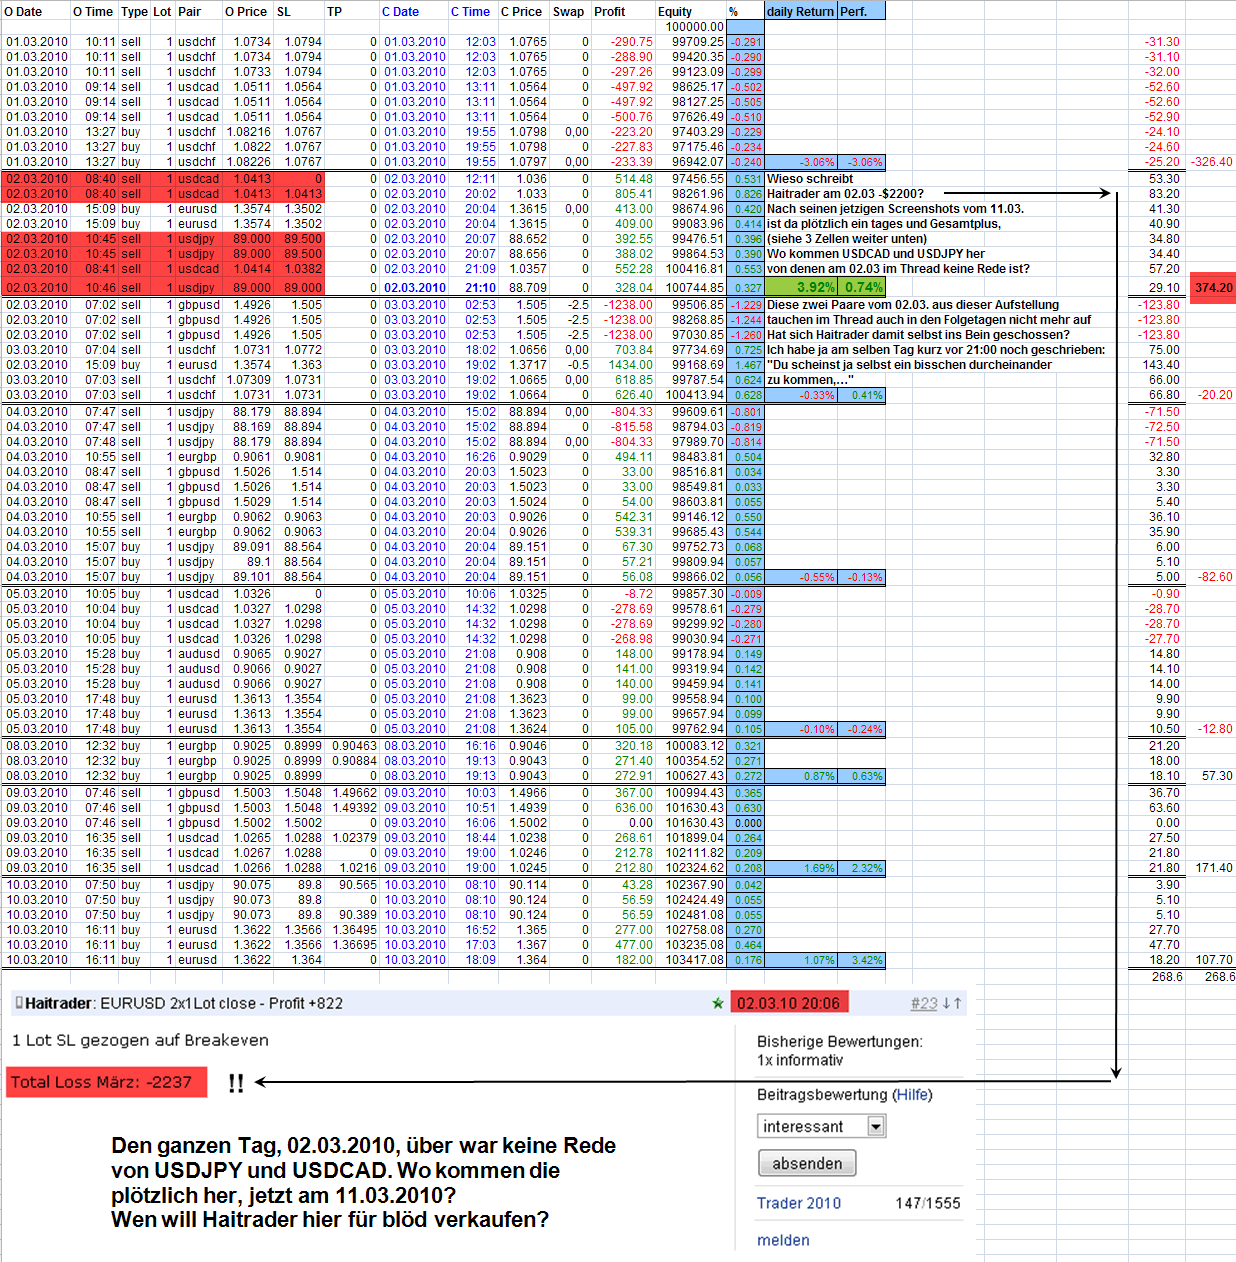Click 'melden' to report the post
1236x1262 pixels.
click(783, 1240)
